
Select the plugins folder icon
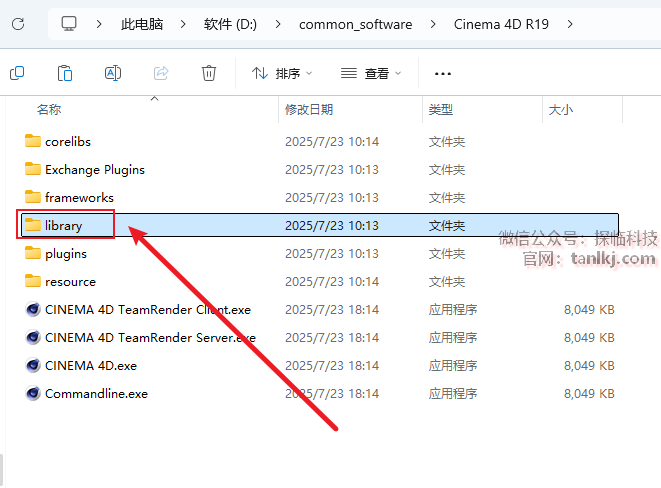point(33,253)
